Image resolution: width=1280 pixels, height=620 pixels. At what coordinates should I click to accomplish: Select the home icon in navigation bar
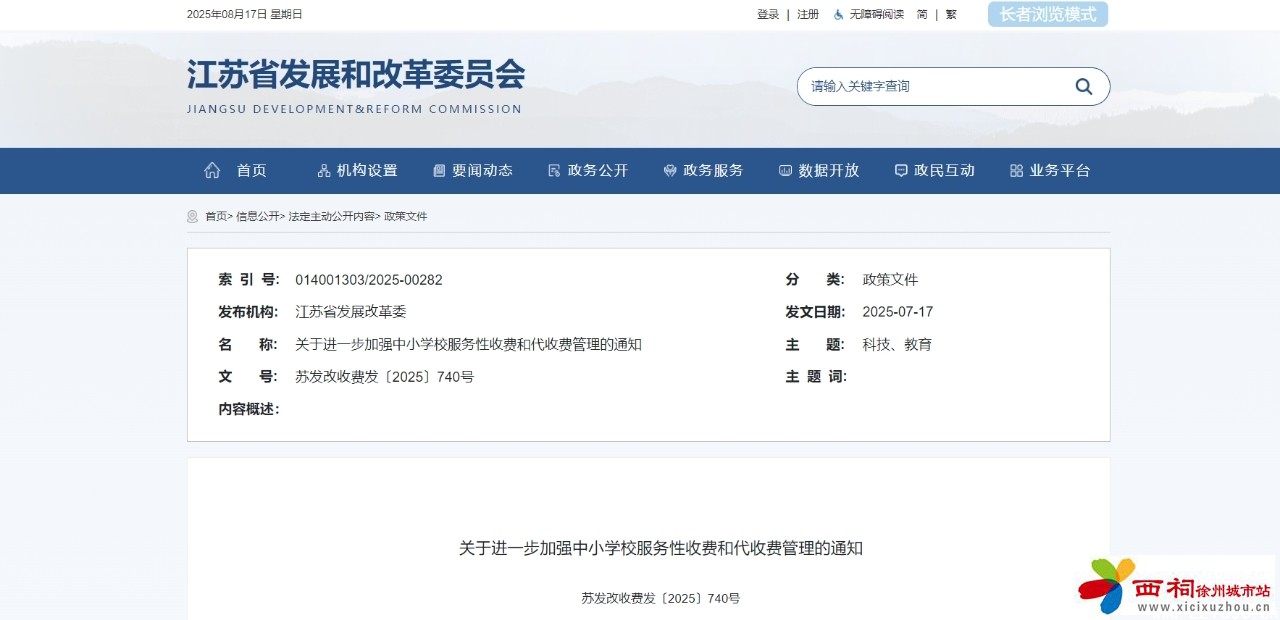pyautogui.click(x=210, y=170)
